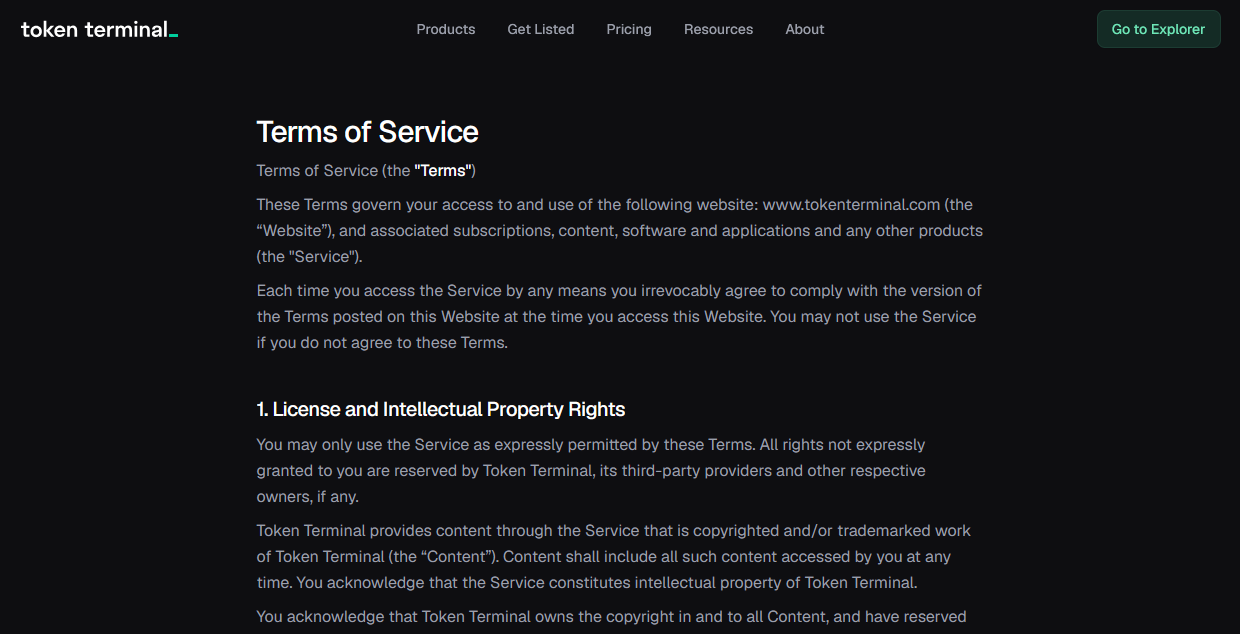Image resolution: width=1240 pixels, height=634 pixels.
Task: Click the token terminal logo
Action: [x=99, y=29]
